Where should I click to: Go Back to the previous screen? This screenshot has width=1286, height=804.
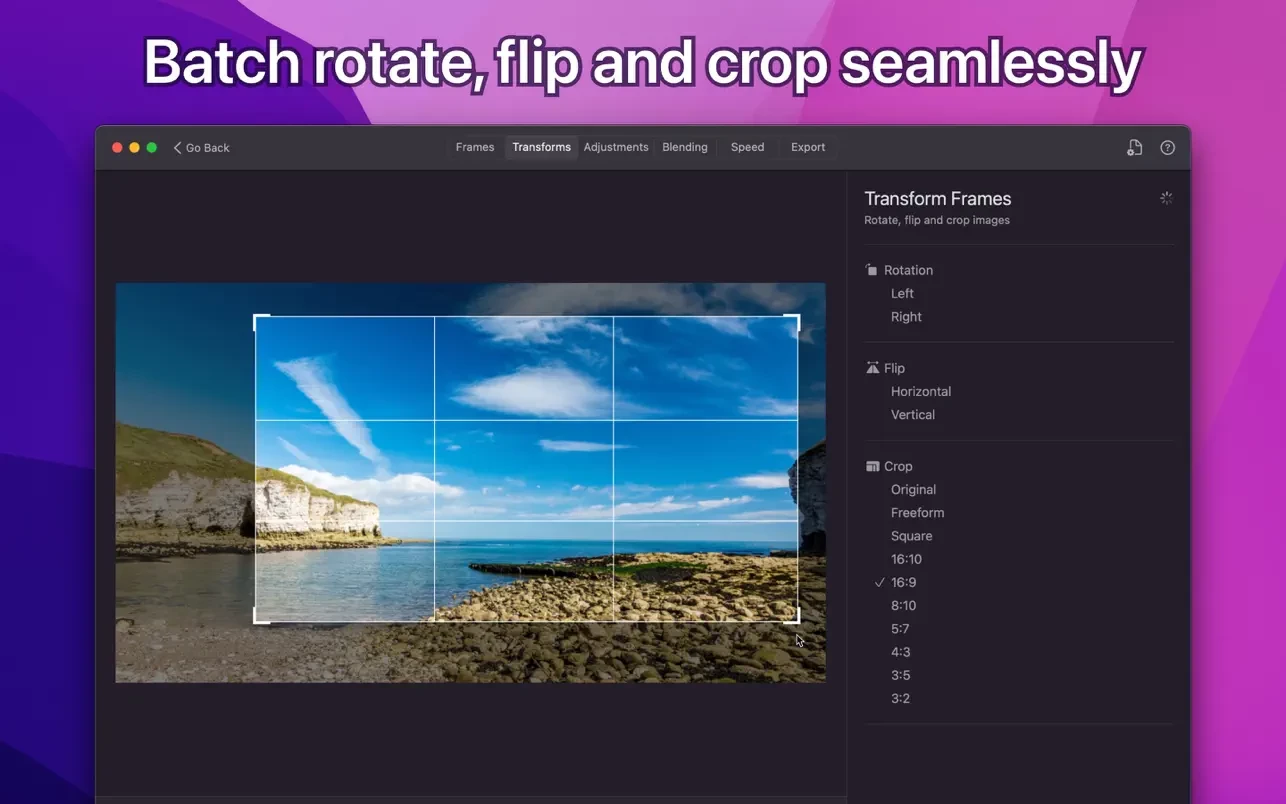[201, 148]
